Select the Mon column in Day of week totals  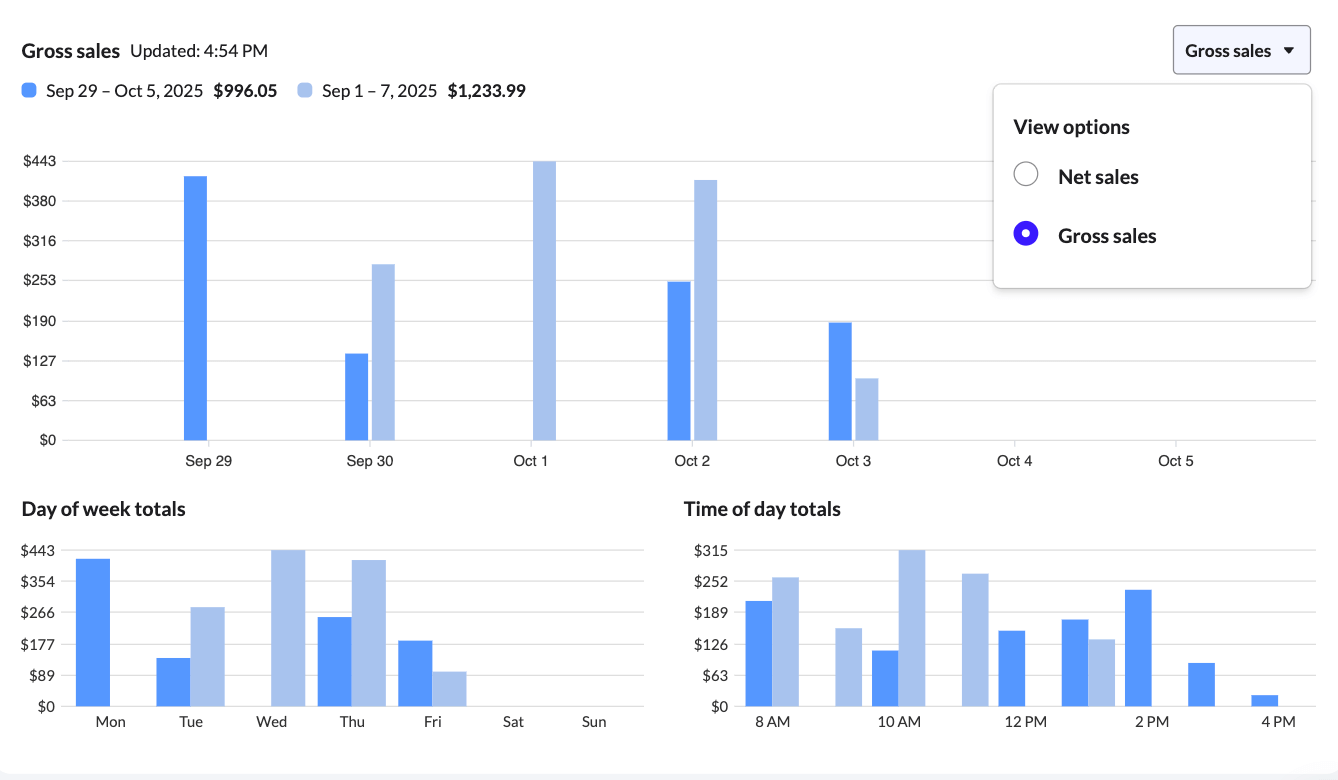point(95,630)
